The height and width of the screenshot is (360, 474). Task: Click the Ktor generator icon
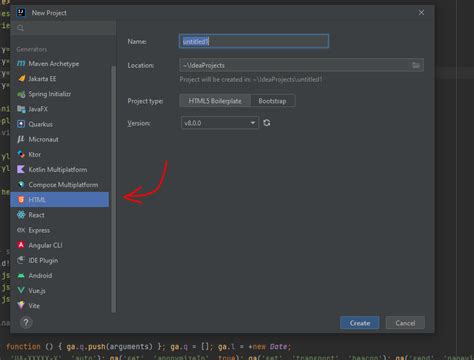(21, 154)
